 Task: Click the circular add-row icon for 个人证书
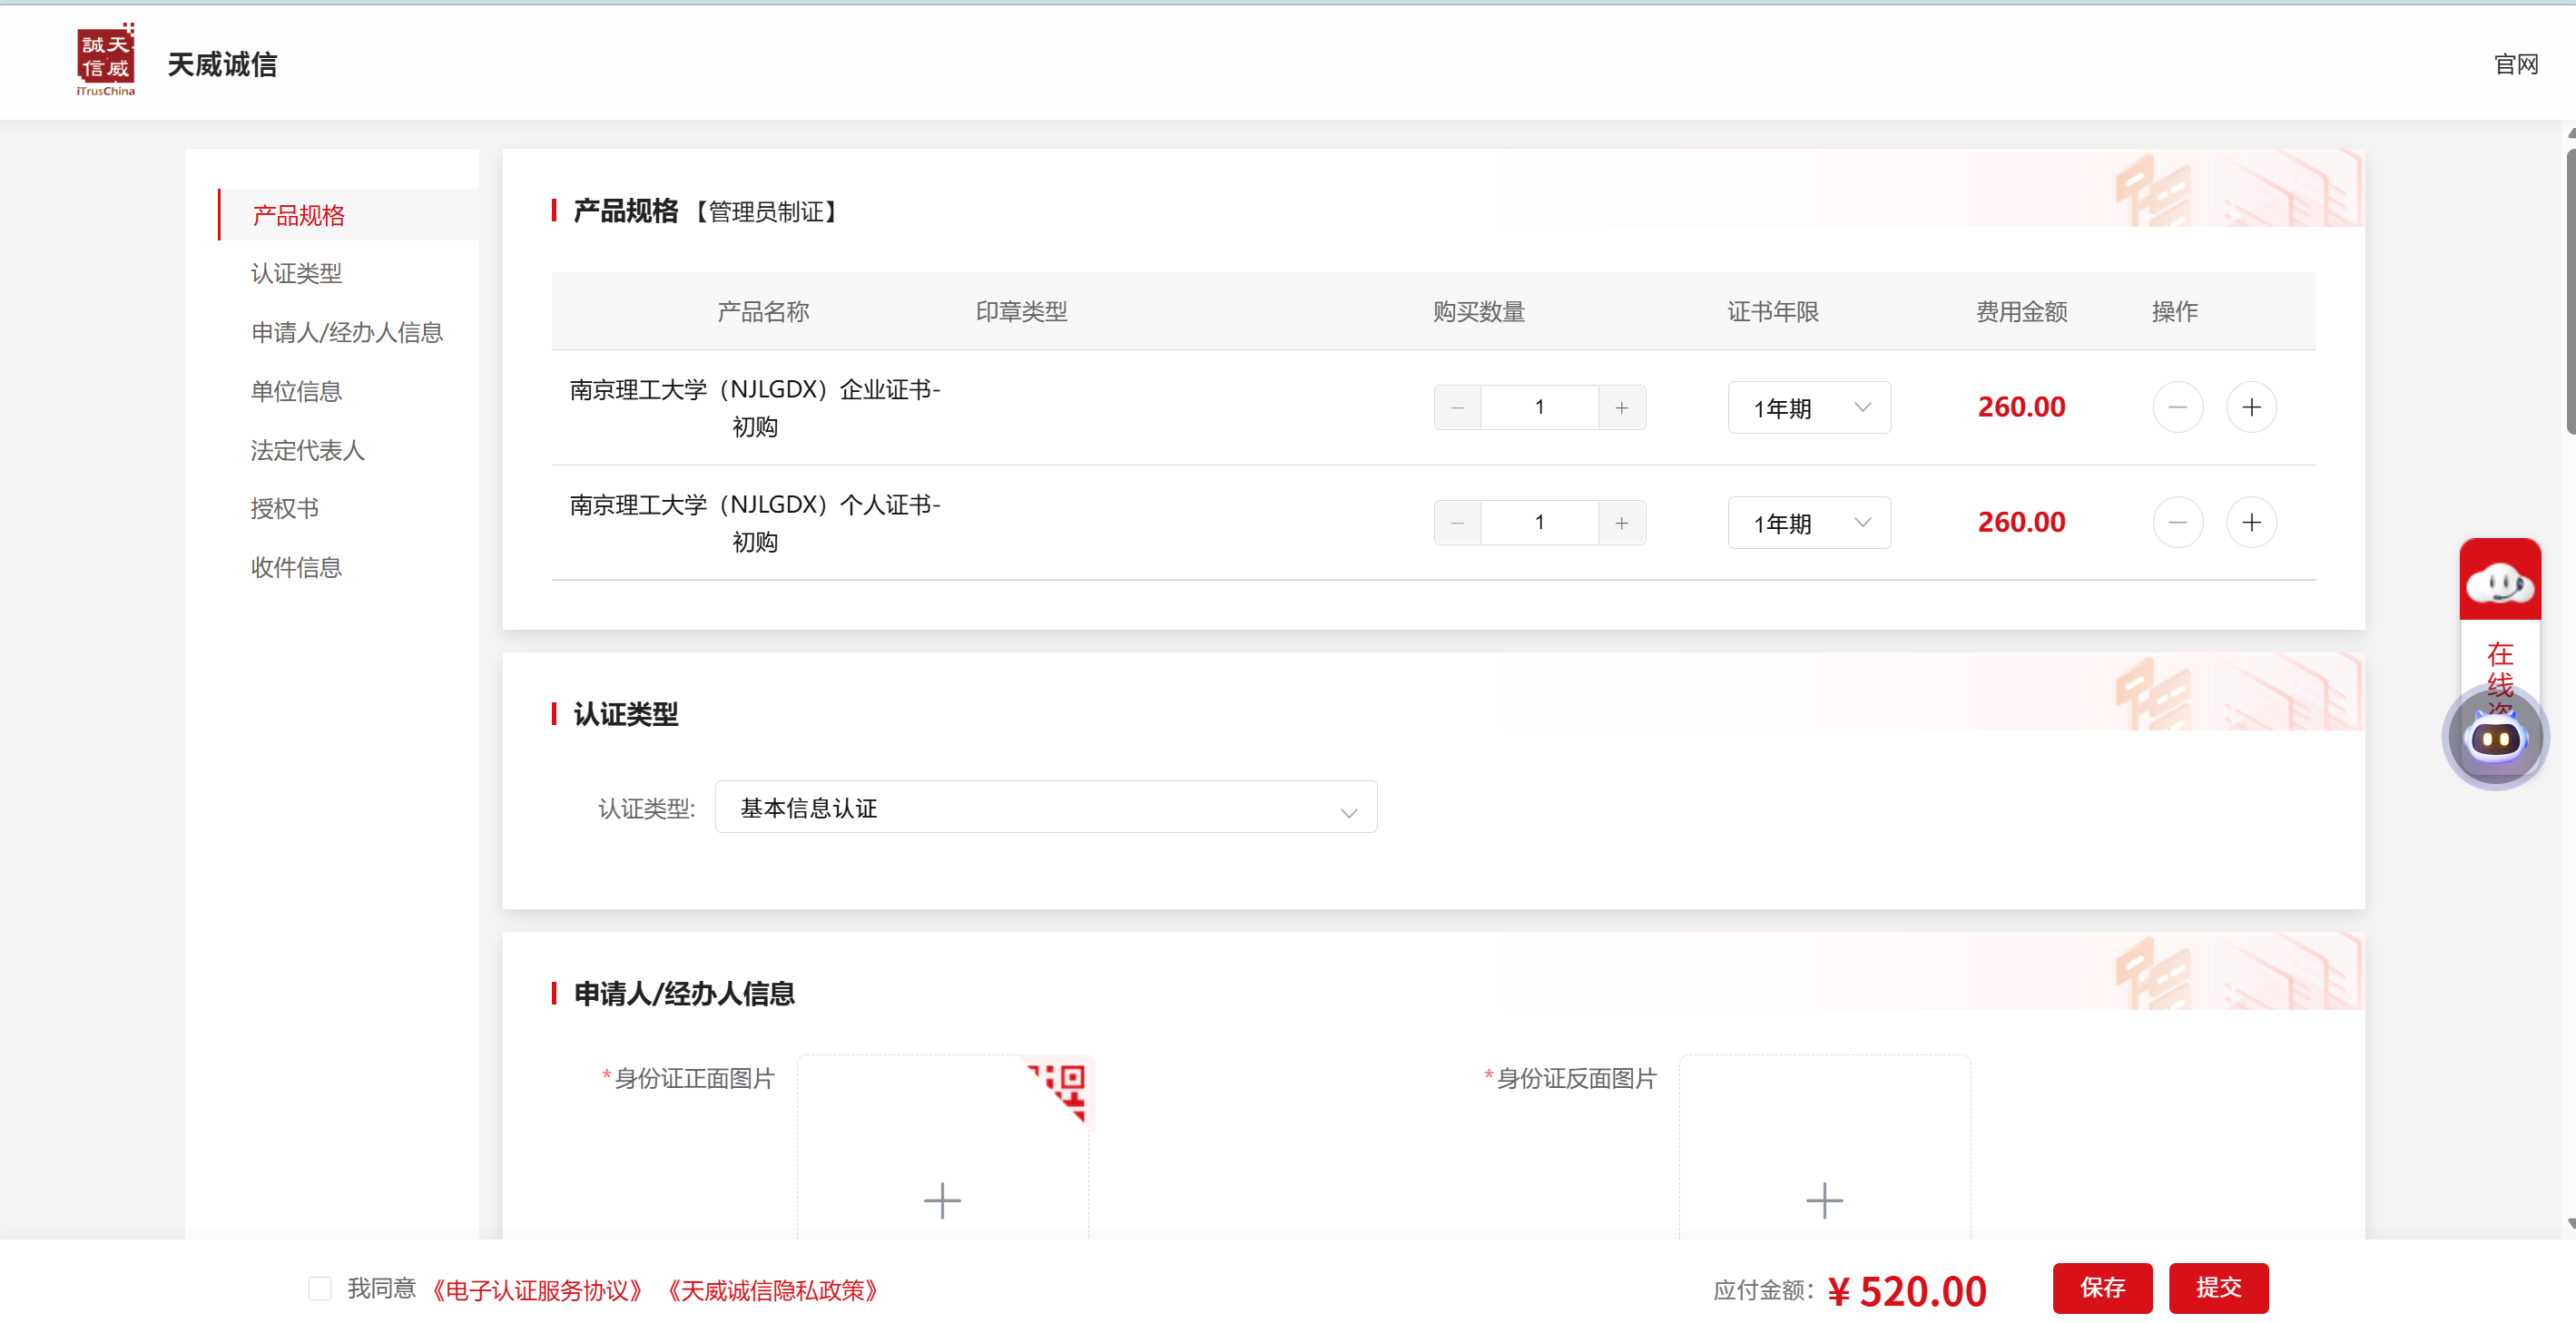(x=2250, y=522)
